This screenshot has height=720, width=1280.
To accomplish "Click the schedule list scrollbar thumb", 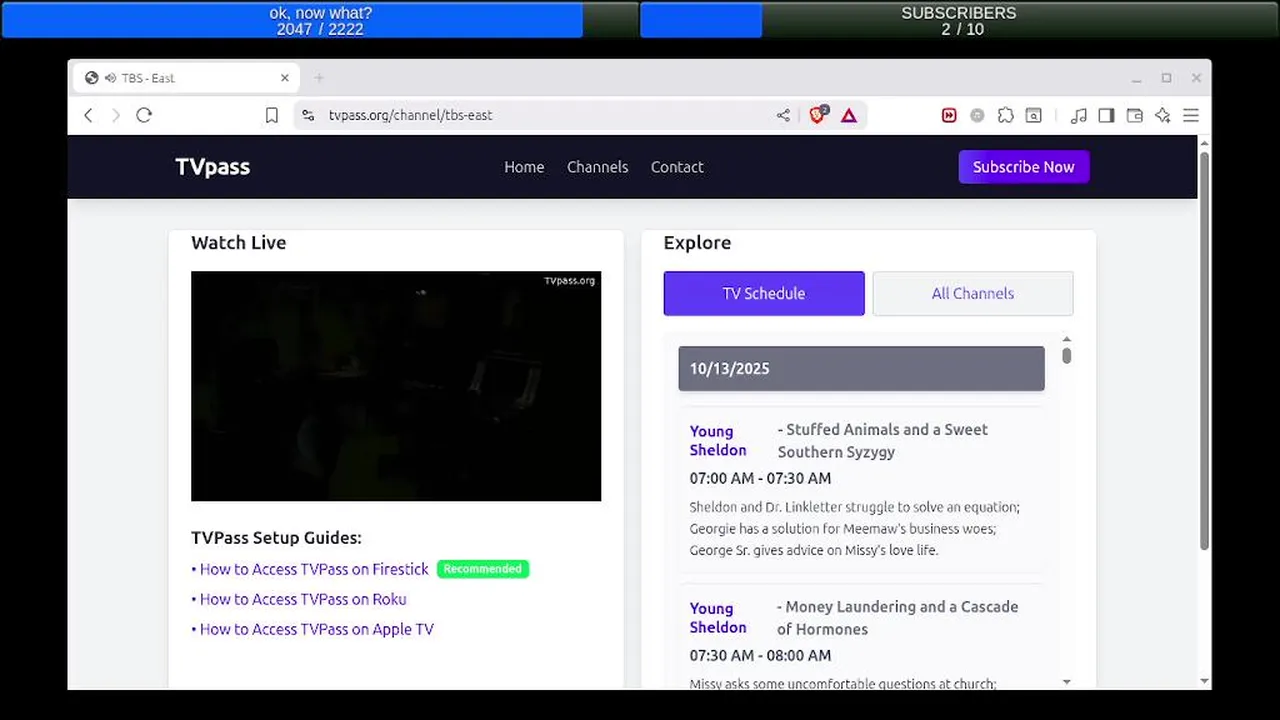I will pyautogui.click(x=1066, y=355).
